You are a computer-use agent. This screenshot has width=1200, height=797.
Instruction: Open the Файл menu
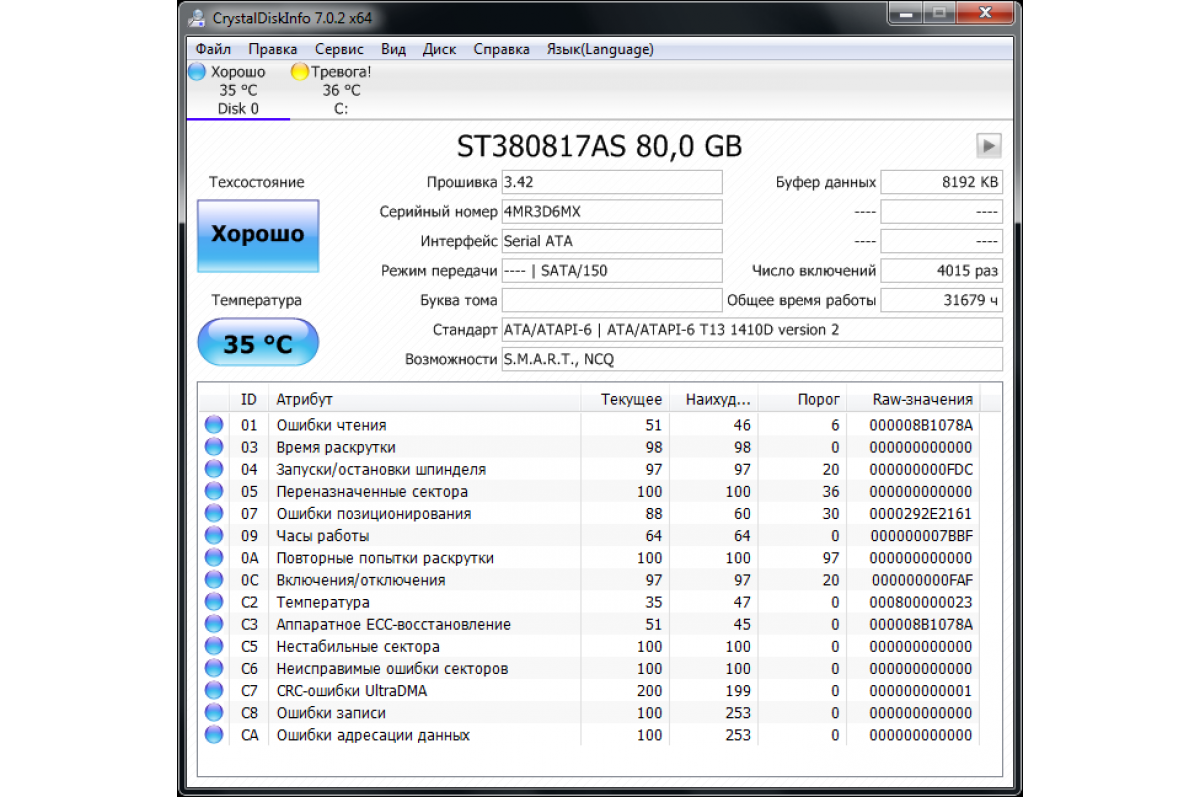pyautogui.click(x=214, y=49)
